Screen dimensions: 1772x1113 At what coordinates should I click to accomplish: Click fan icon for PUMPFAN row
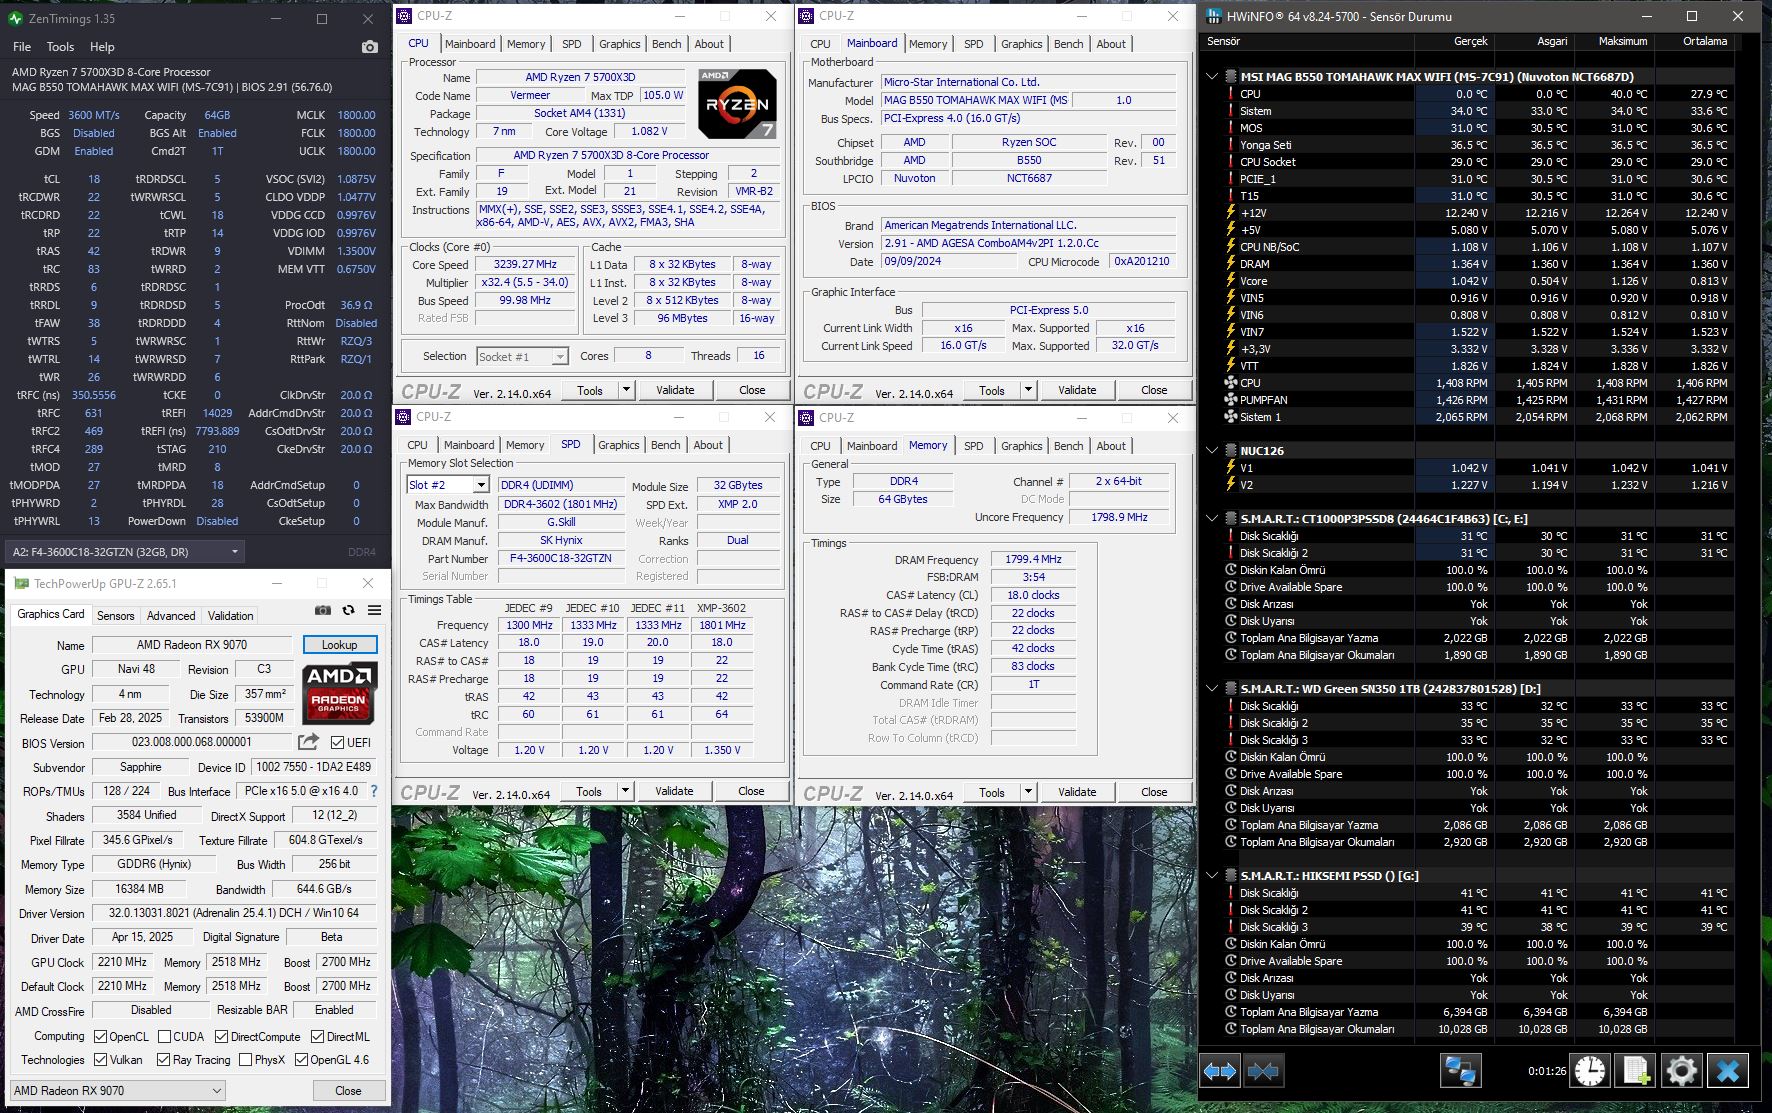pos(1231,400)
